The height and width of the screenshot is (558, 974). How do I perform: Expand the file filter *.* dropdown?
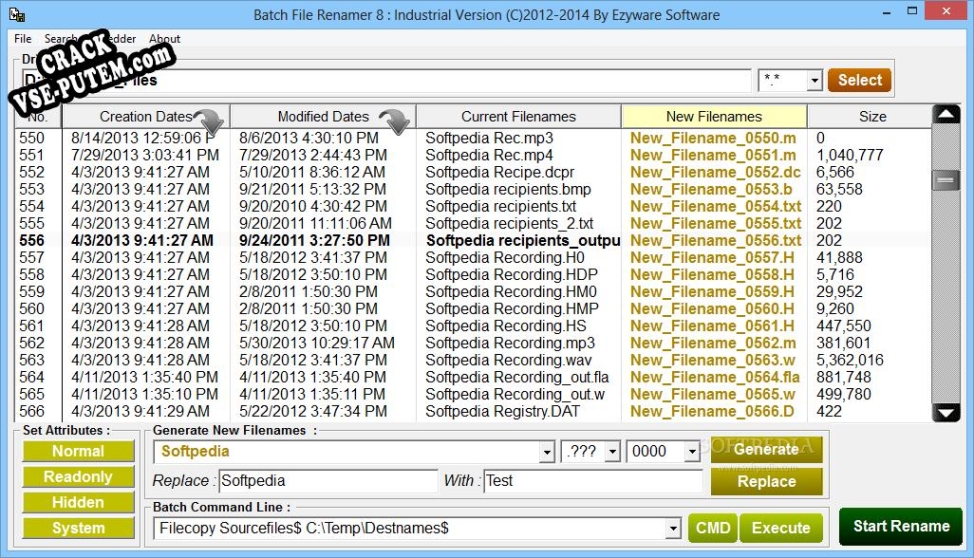tap(814, 80)
